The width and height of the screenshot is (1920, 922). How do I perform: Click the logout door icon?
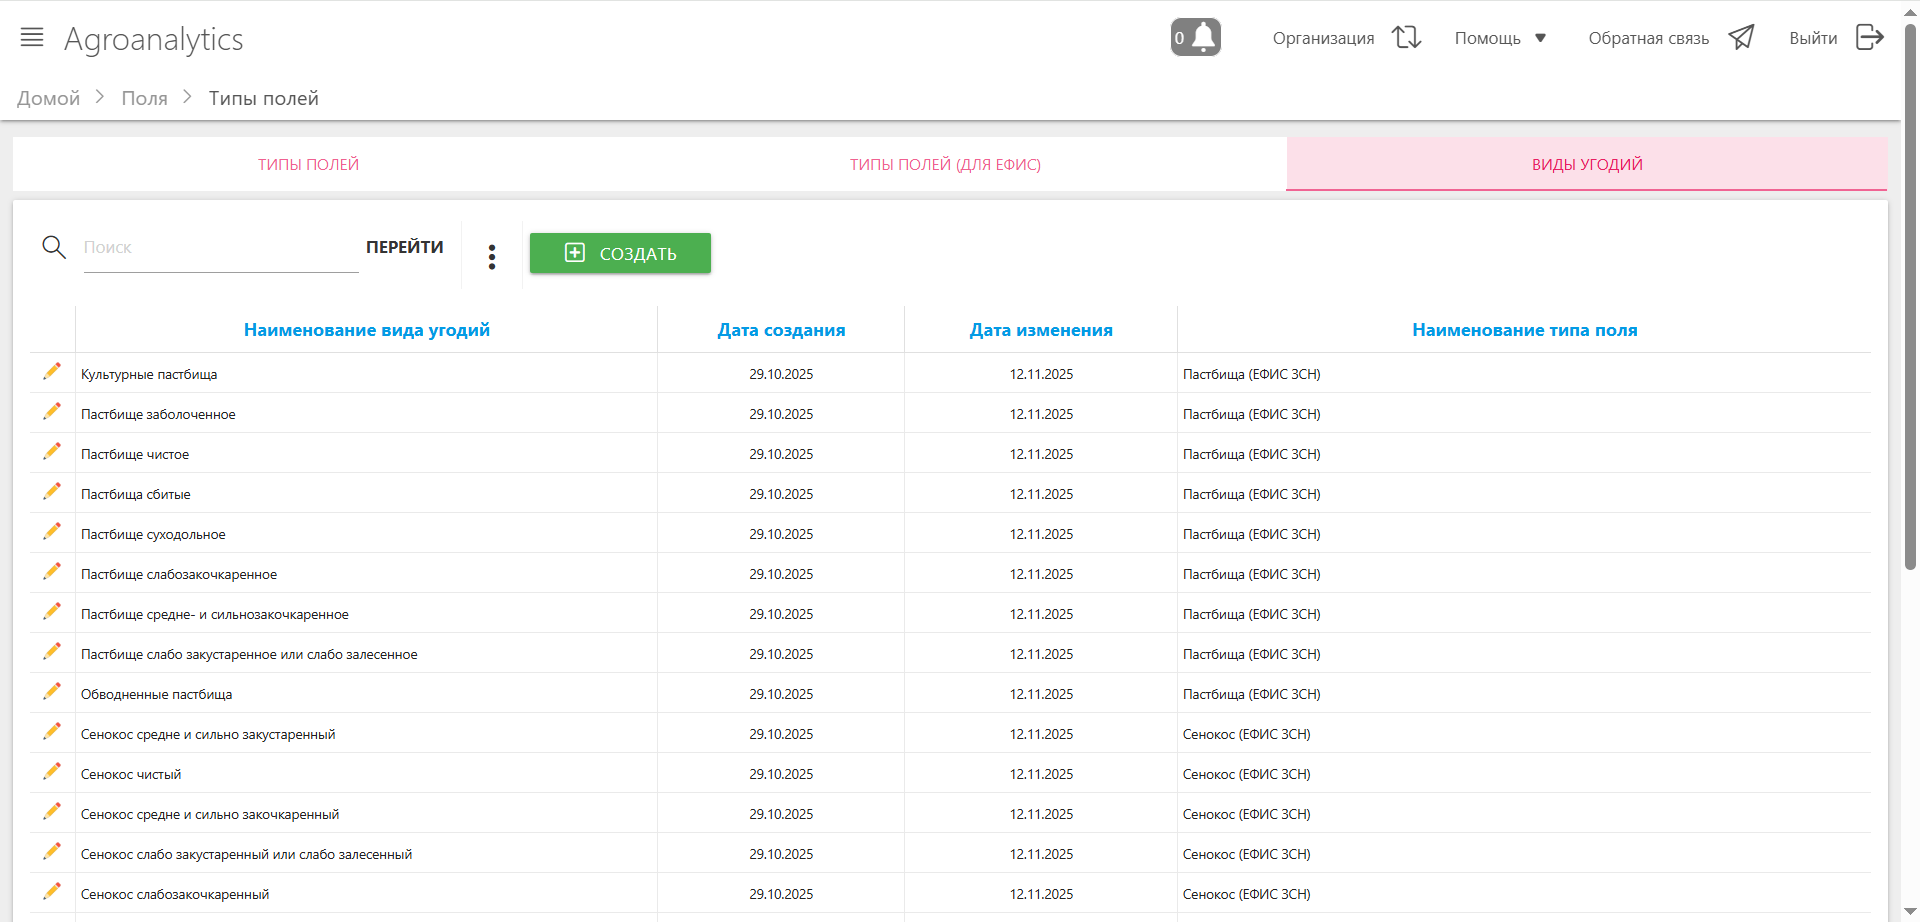[x=1869, y=38]
